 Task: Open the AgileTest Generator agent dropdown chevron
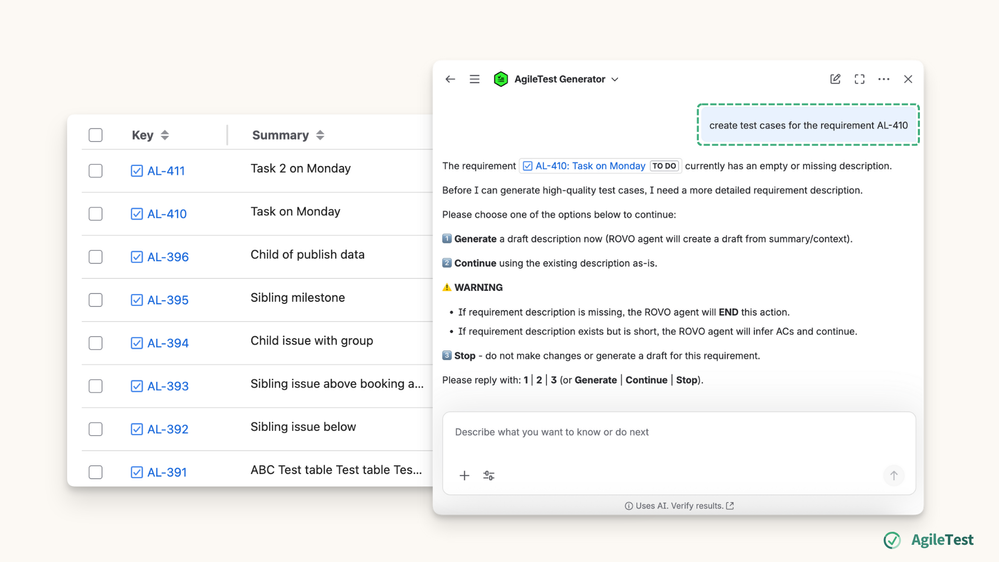(615, 80)
